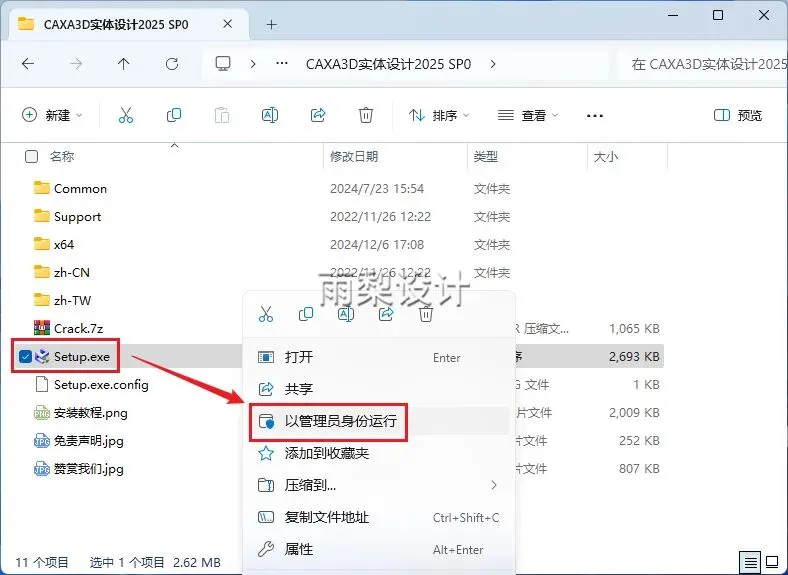Screen dimensions: 788x575
Task: Click the 252 KB size cell
Action: tap(639, 441)
